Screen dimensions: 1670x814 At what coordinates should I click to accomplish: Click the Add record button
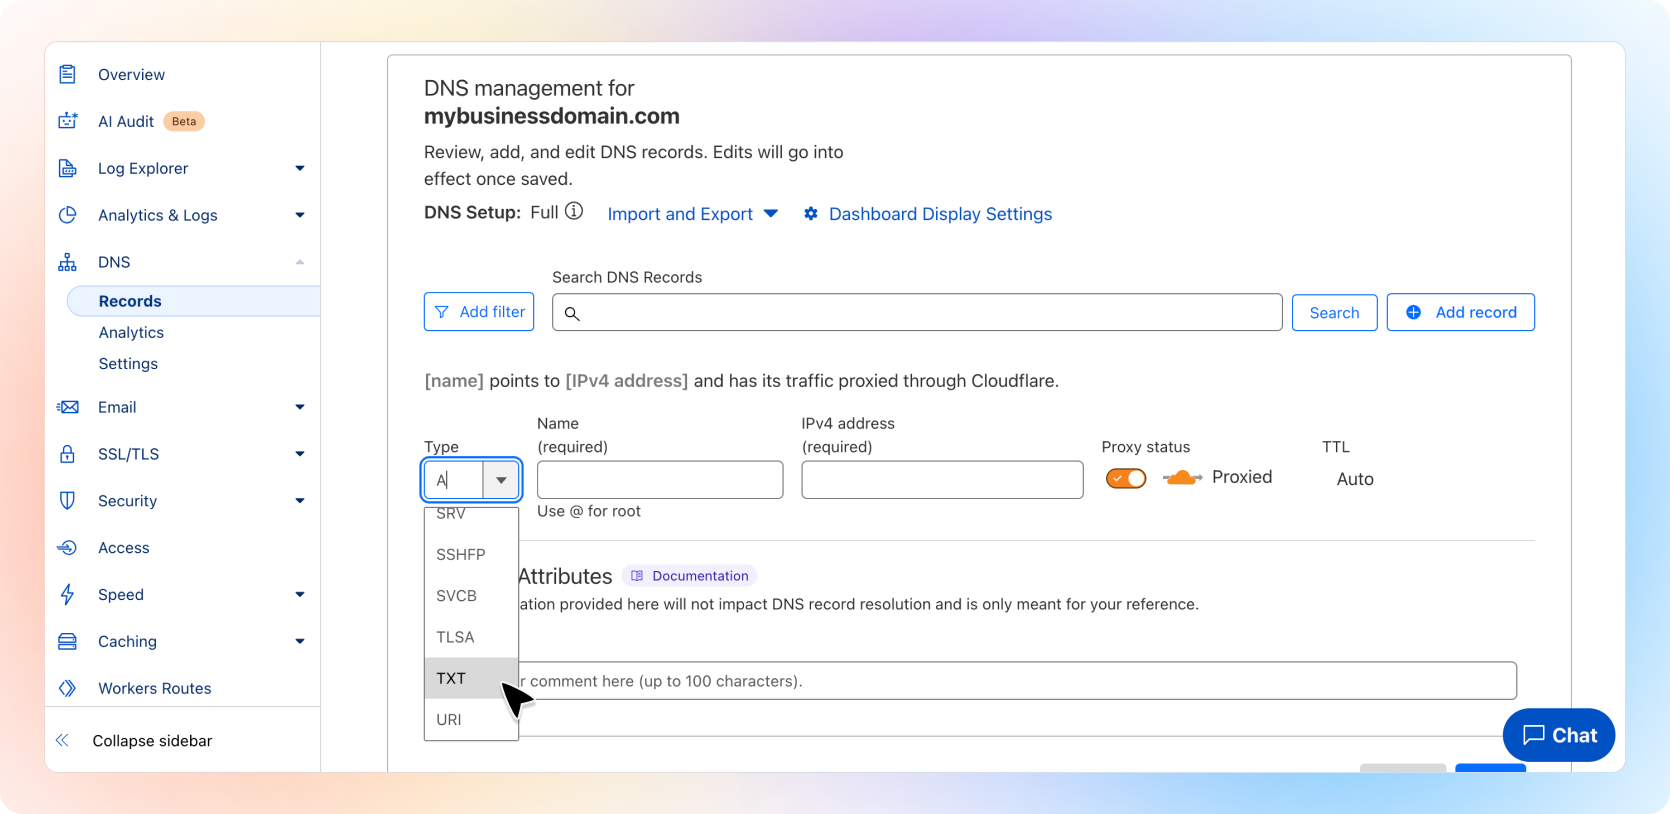(x=1460, y=312)
